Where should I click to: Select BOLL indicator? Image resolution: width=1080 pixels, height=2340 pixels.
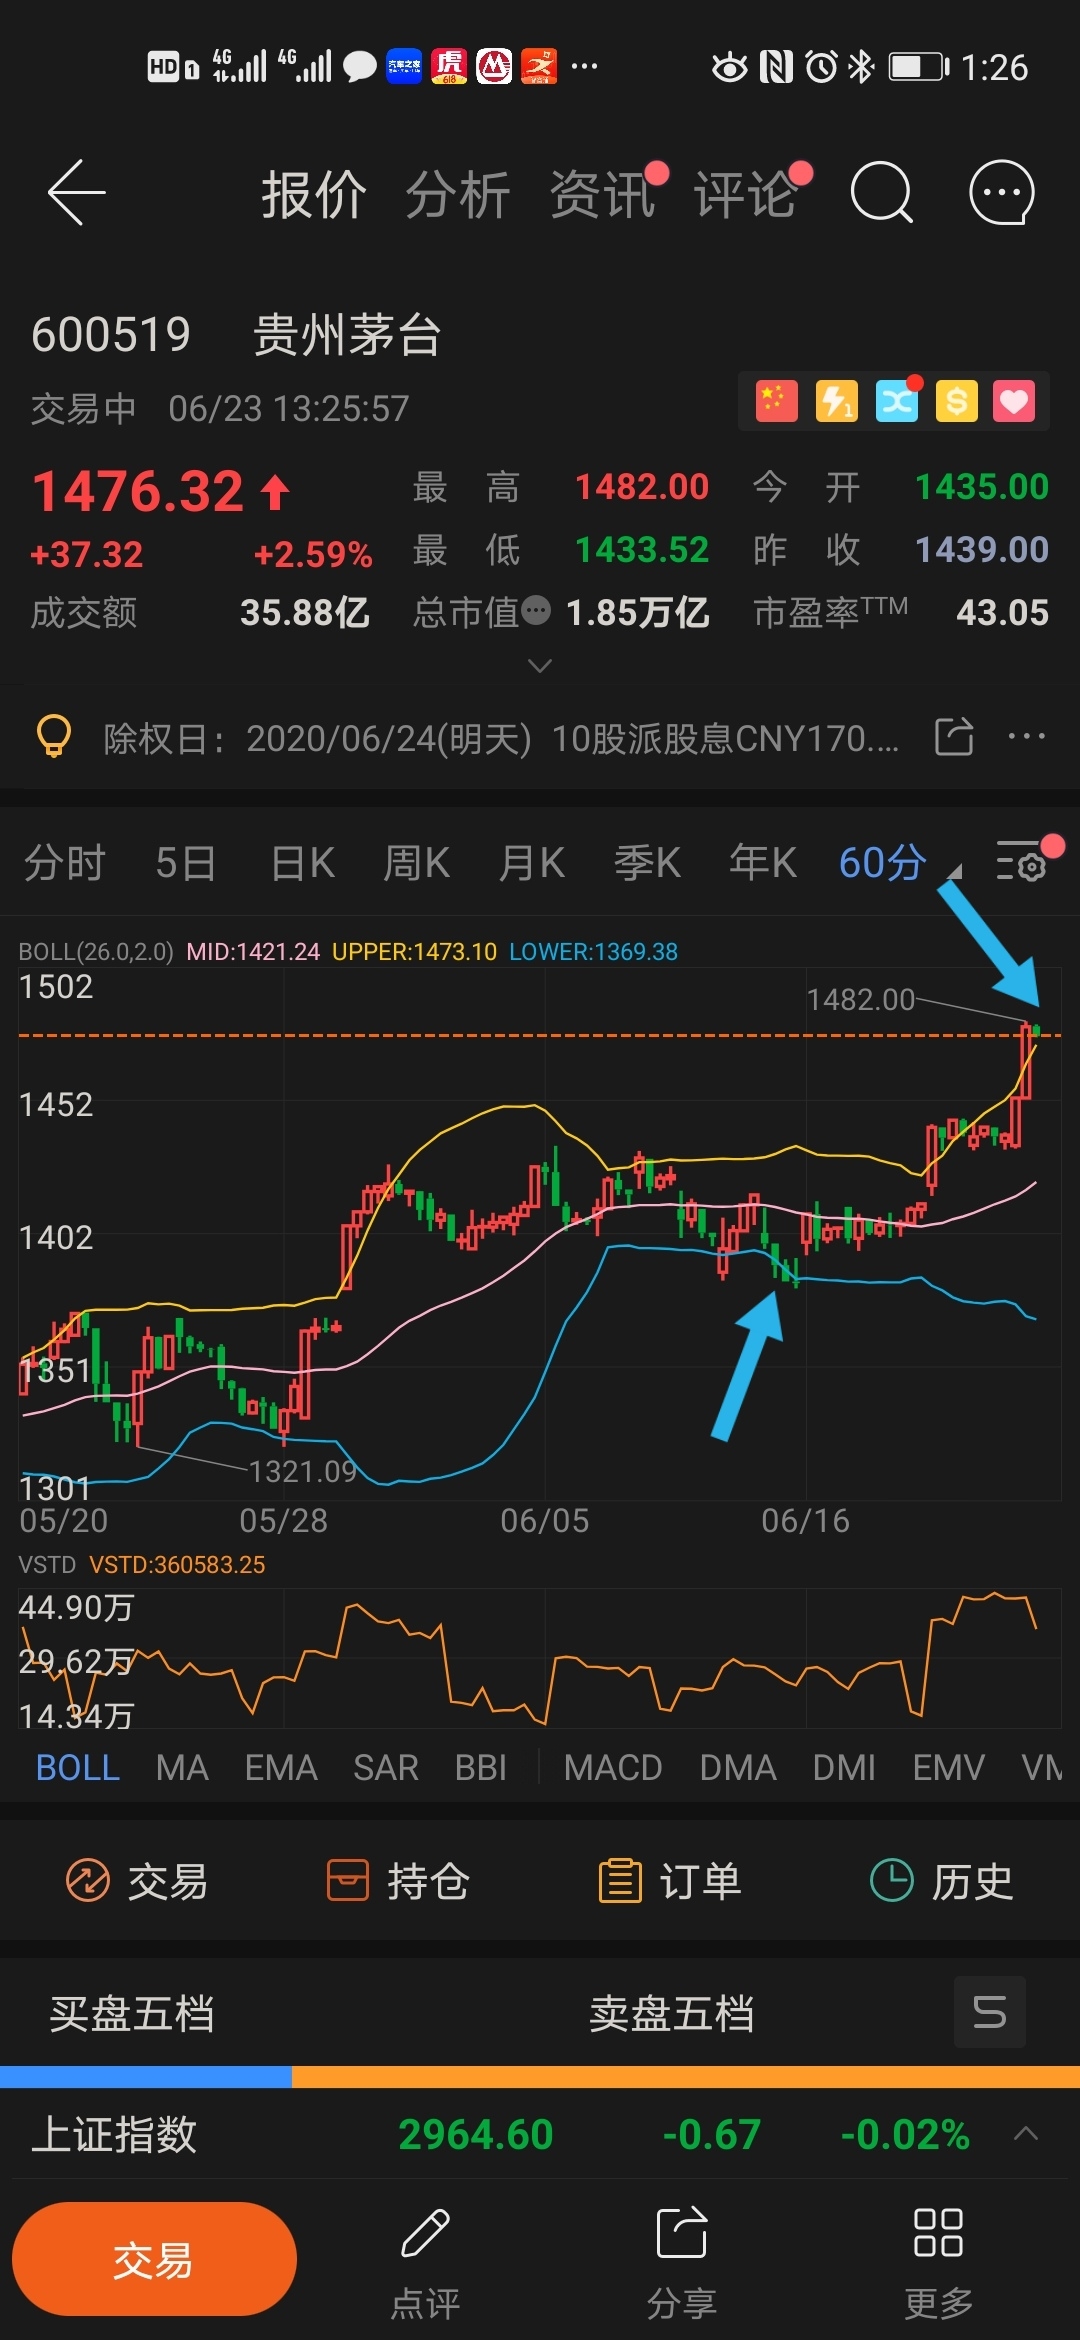click(x=78, y=1767)
